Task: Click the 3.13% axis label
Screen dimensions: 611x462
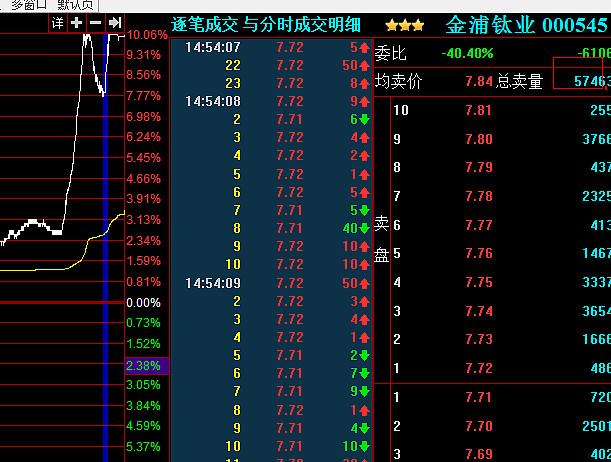Action: tap(143, 220)
